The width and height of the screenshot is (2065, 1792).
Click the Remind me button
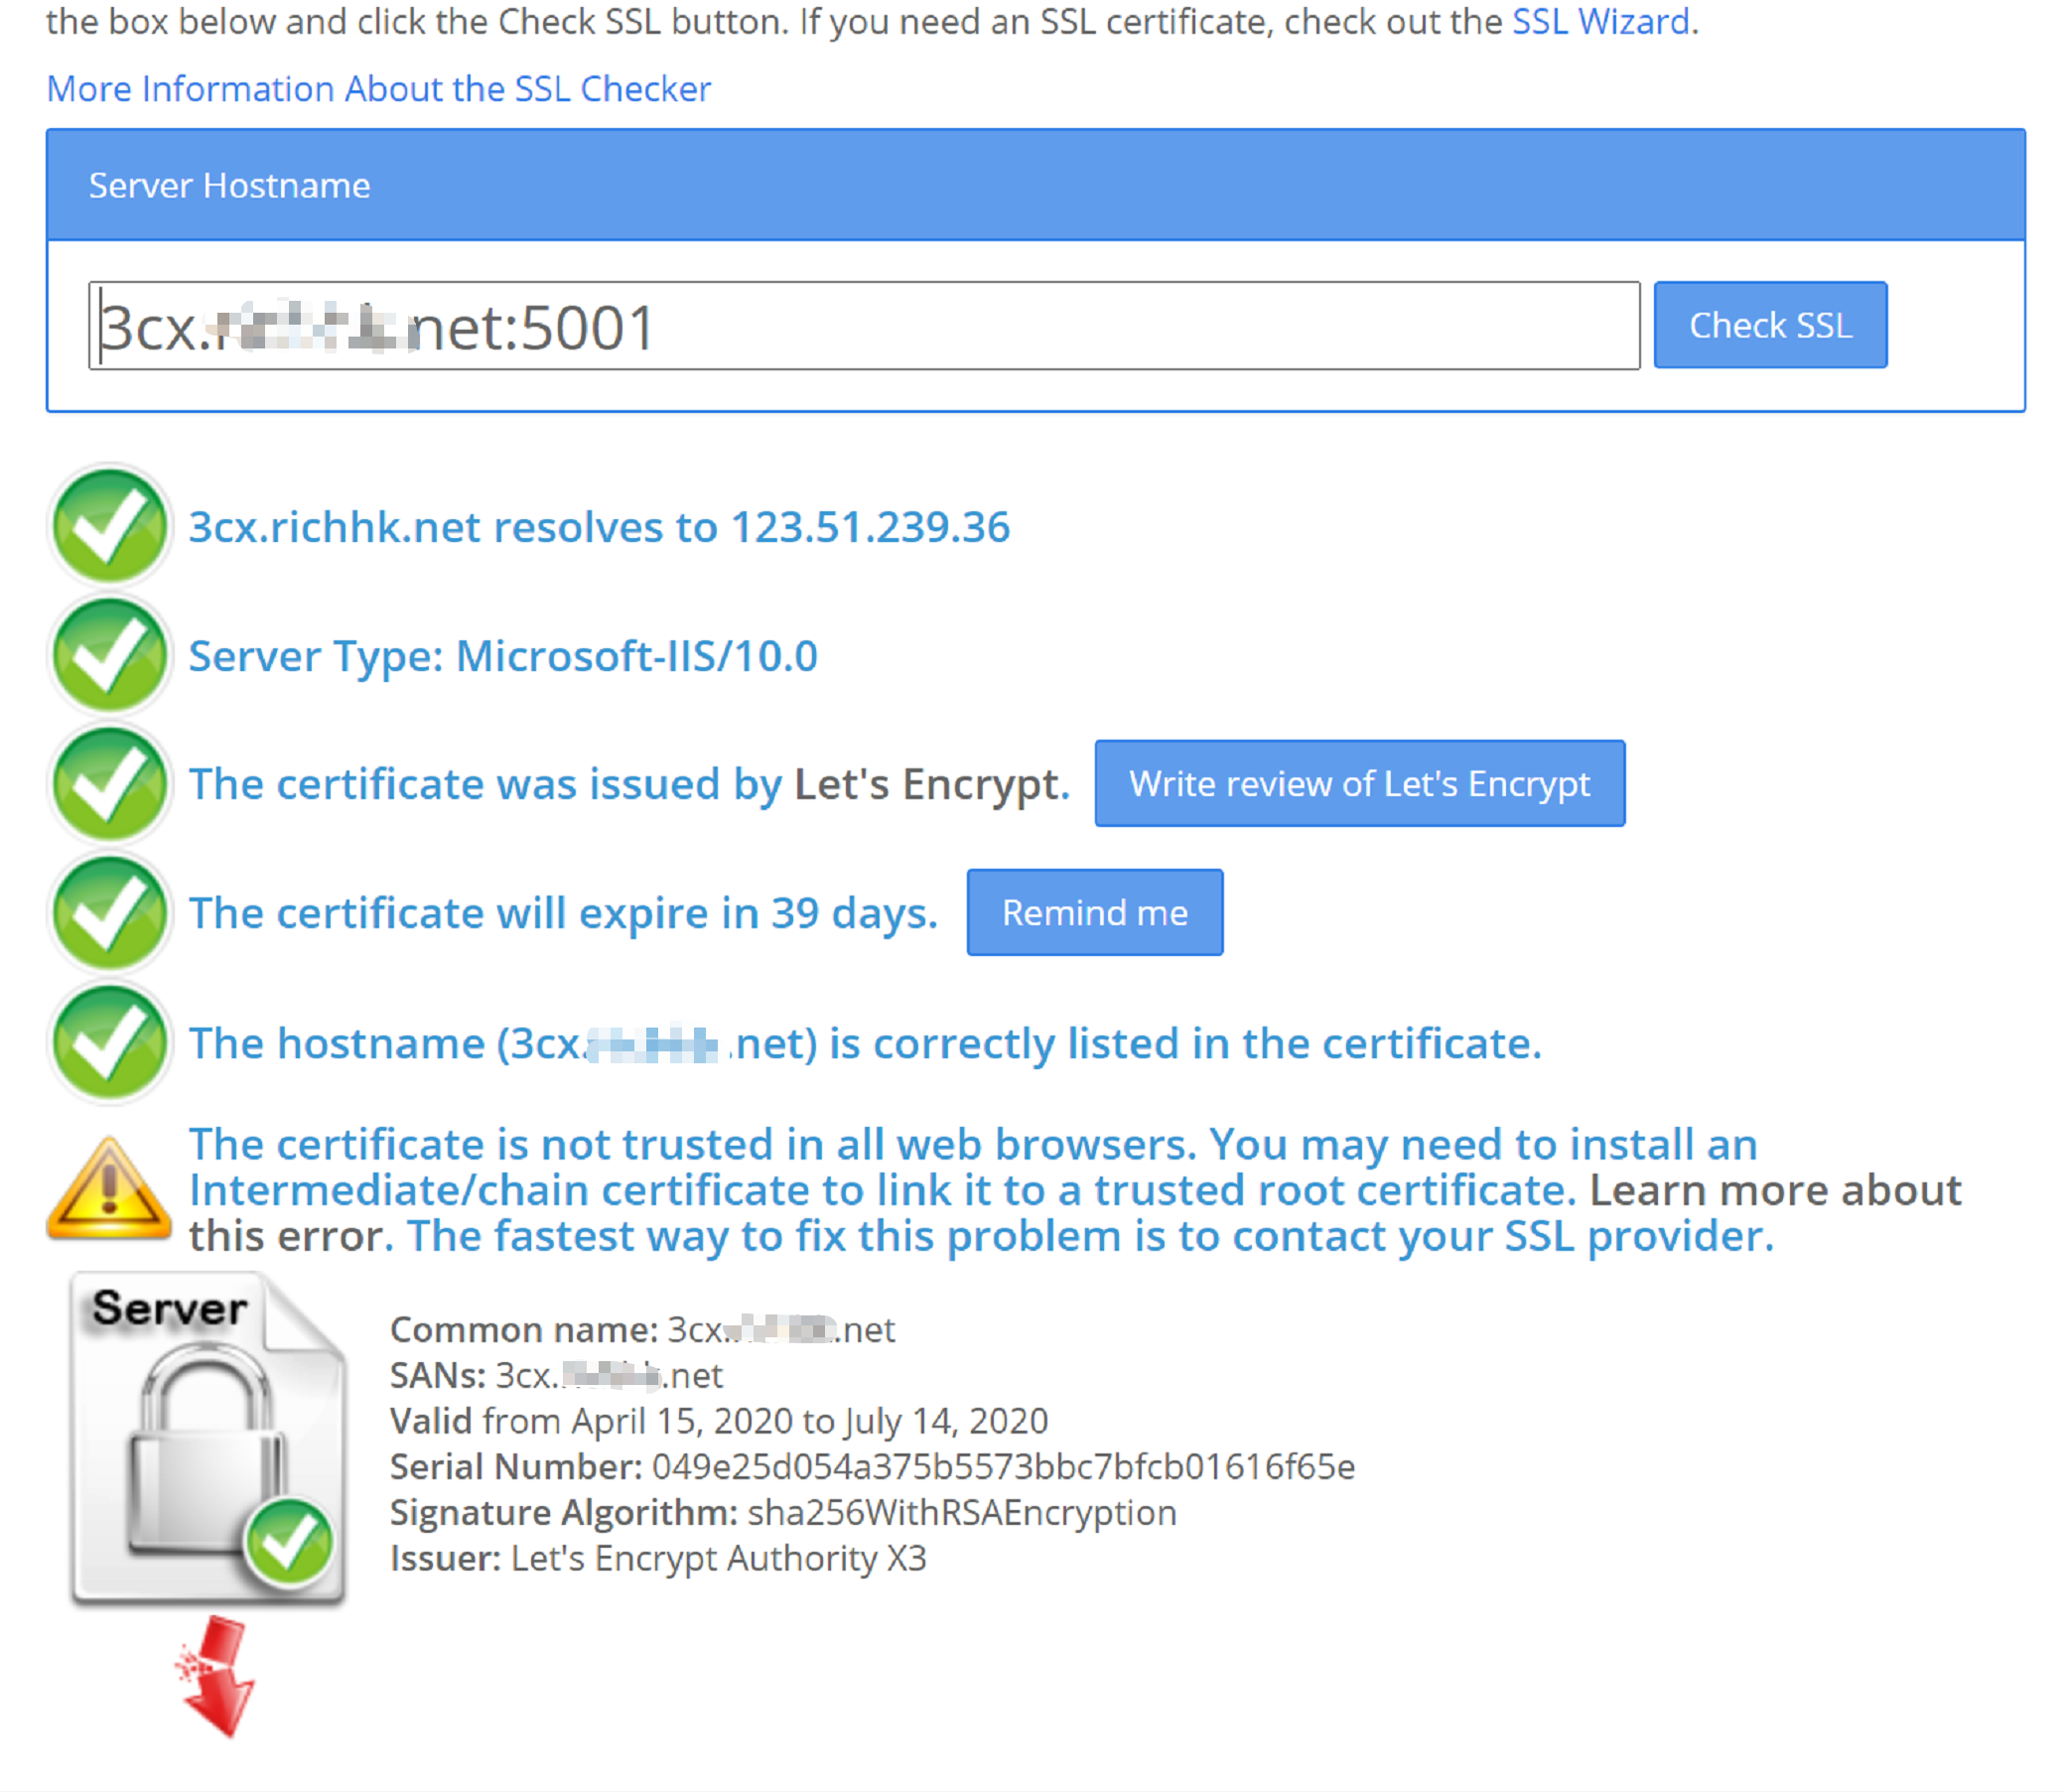click(1094, 913)
